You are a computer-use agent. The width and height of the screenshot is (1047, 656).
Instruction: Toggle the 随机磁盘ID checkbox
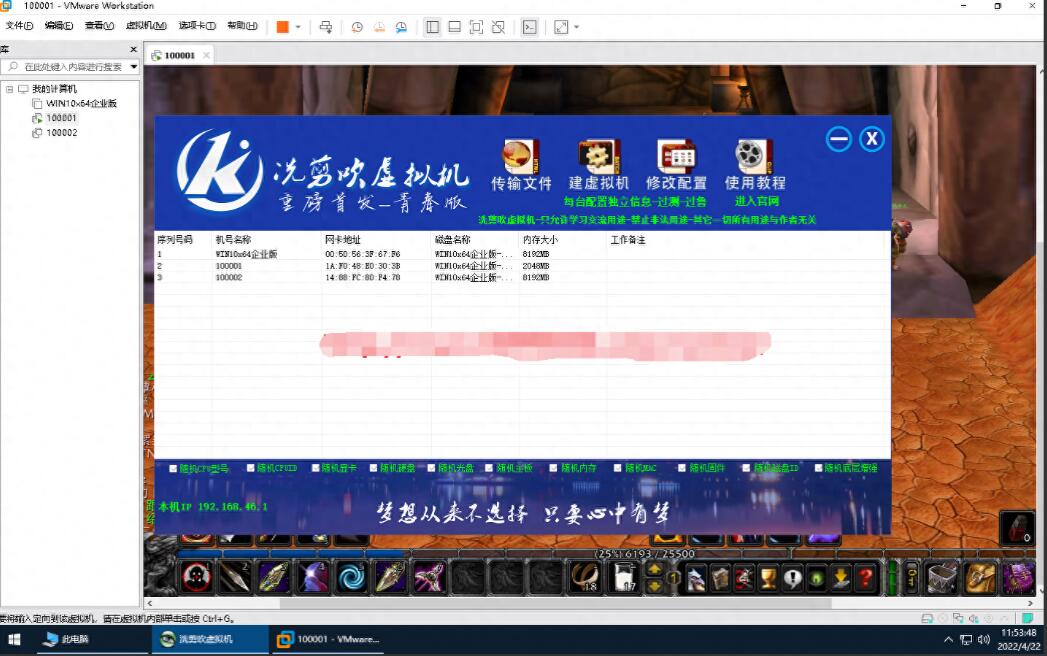point(746,468)
